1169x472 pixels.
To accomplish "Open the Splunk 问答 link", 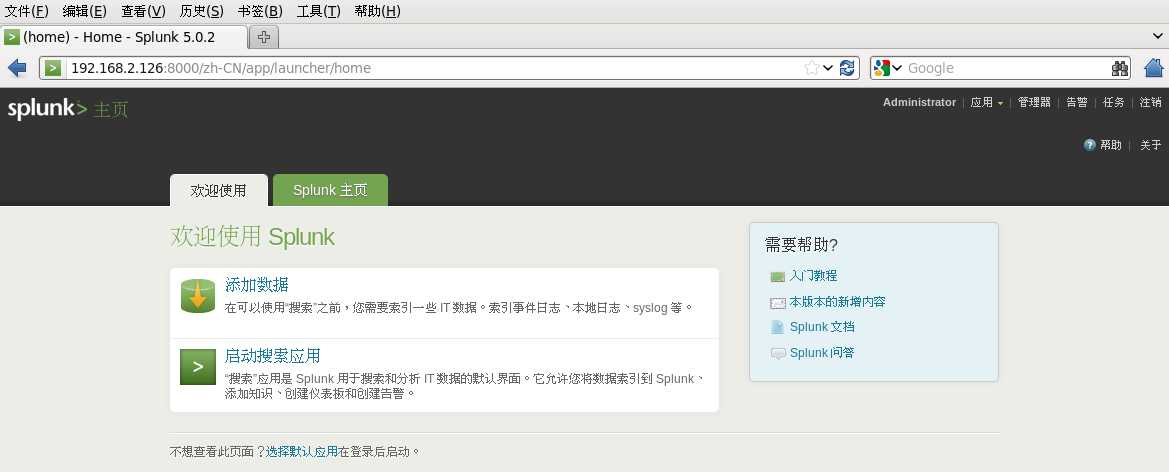I will click(x=822, y=353).
